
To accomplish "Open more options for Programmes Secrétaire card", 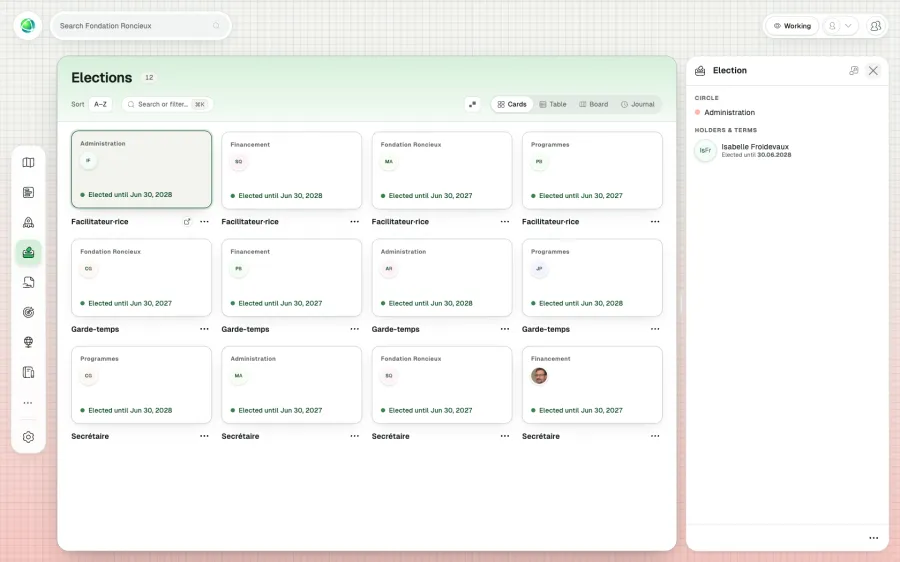I will [x=204, y=436].
